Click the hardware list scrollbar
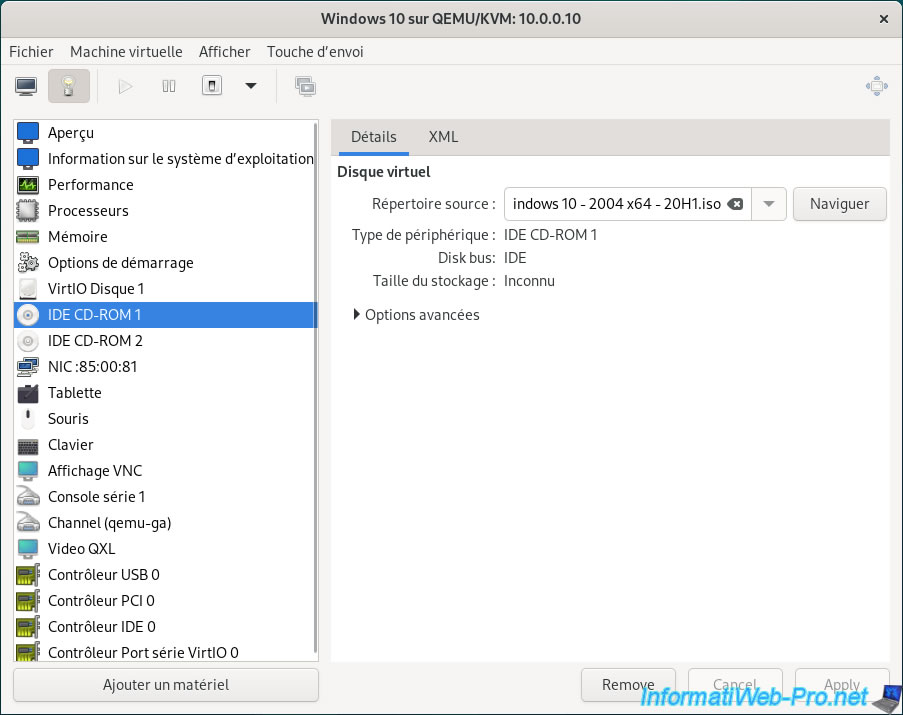 [x=315, y=387]
